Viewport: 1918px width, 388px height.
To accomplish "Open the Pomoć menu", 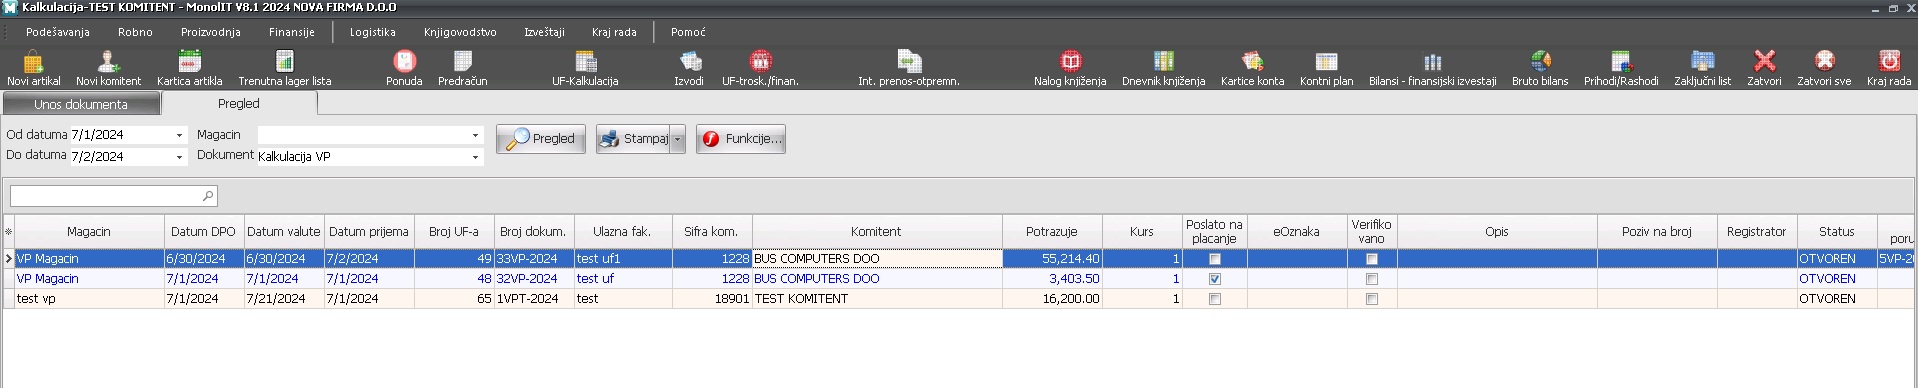I will [688, 32].
